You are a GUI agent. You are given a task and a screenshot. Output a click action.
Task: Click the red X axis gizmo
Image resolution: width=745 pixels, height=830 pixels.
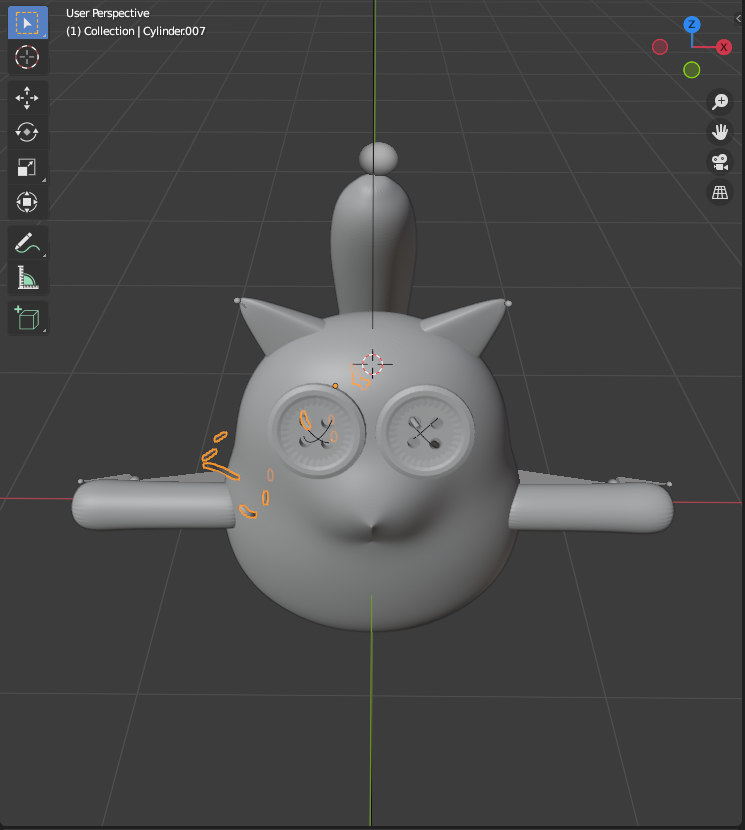pos(723,47)
